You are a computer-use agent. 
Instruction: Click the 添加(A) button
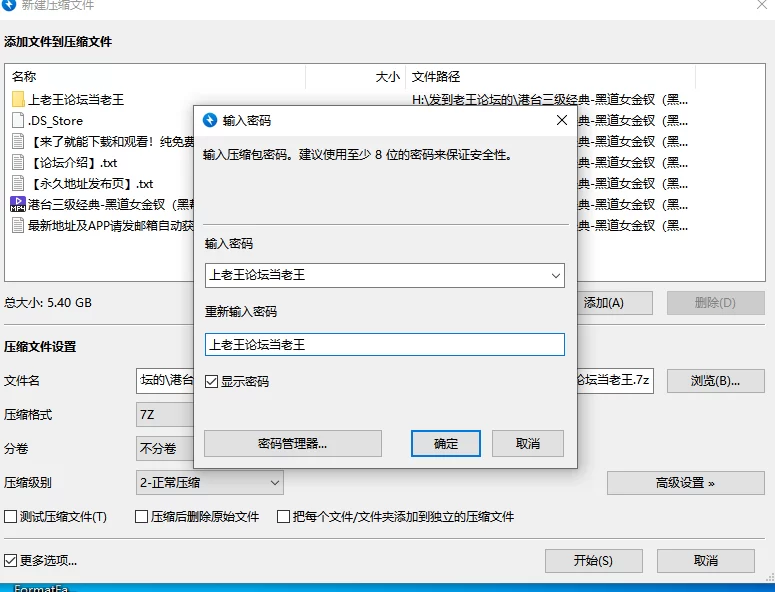pos(614,302)
